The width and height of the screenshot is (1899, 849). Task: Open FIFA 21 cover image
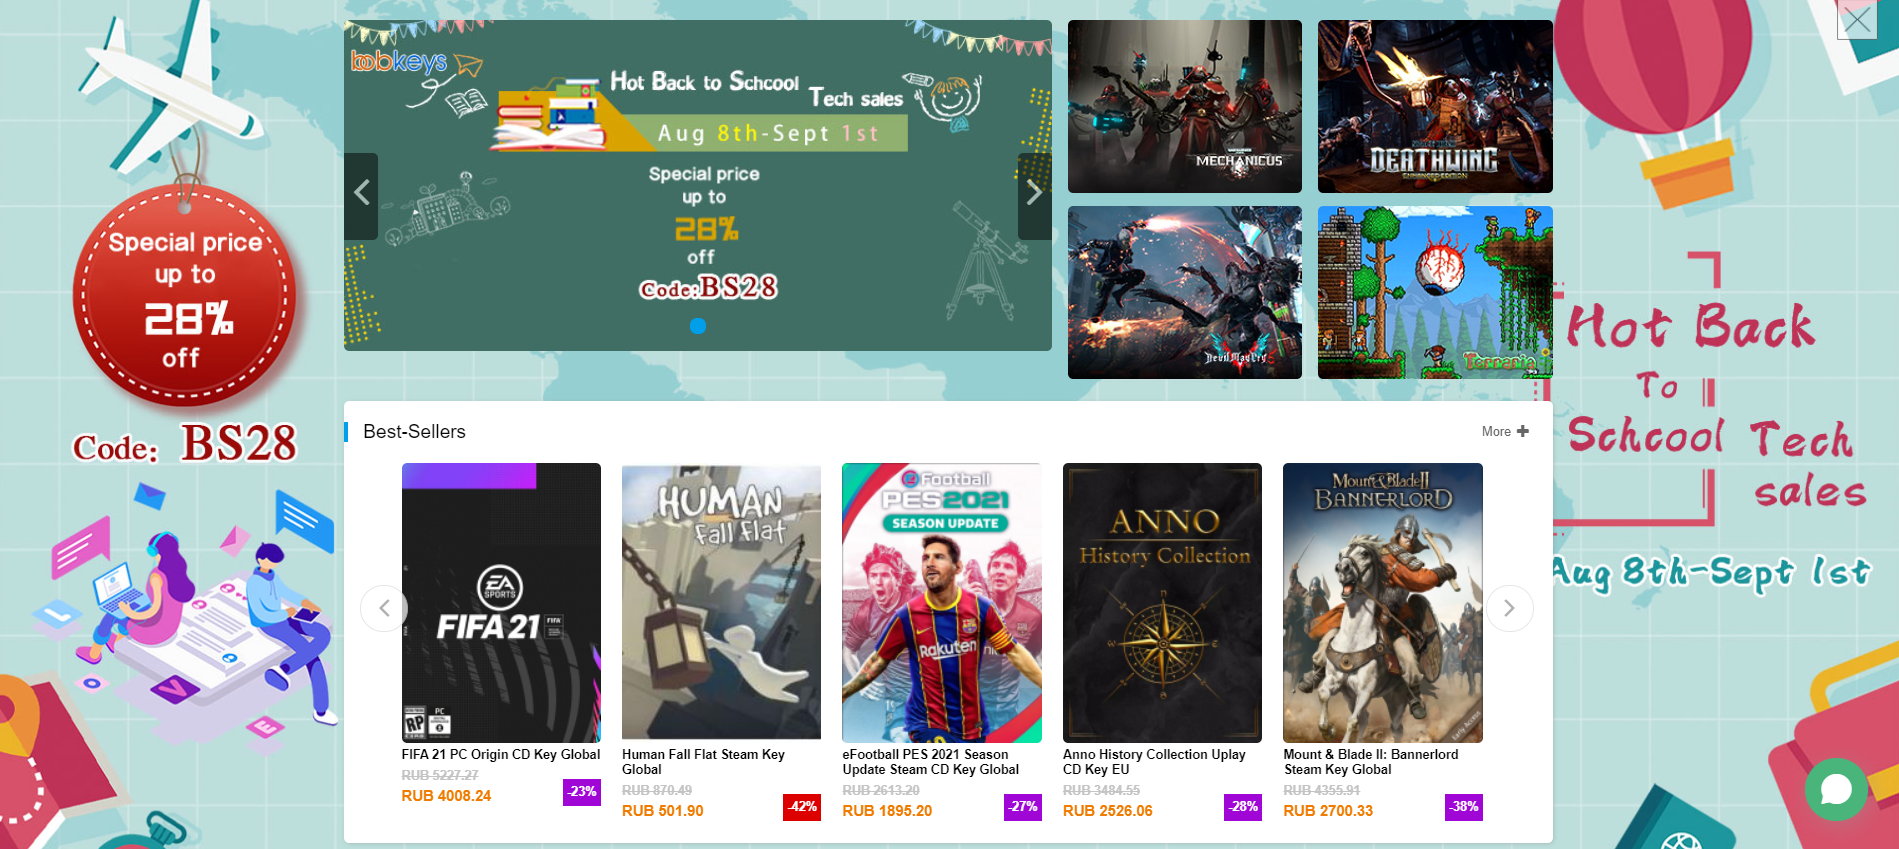click(x=501, y=602)
